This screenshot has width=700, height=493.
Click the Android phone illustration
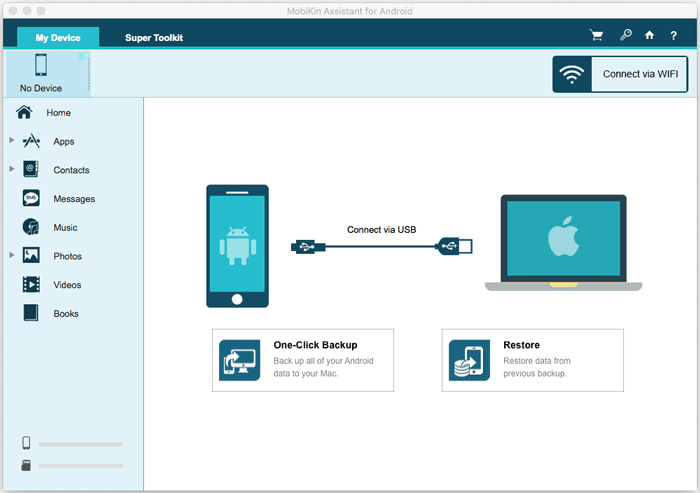point(238,246)
